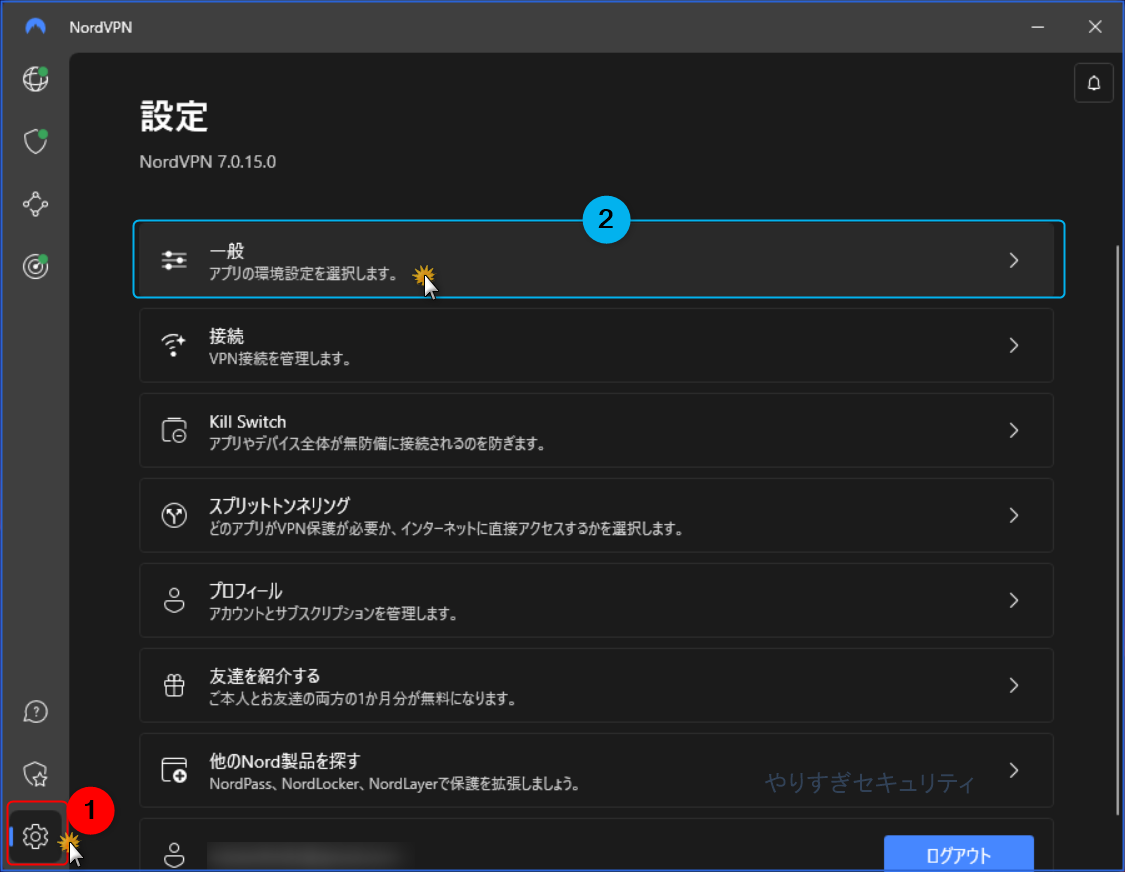This screenshot has width=1125, height=872.
Task: Open Dark Web Monitor radar icon
Action: (35, 266)
